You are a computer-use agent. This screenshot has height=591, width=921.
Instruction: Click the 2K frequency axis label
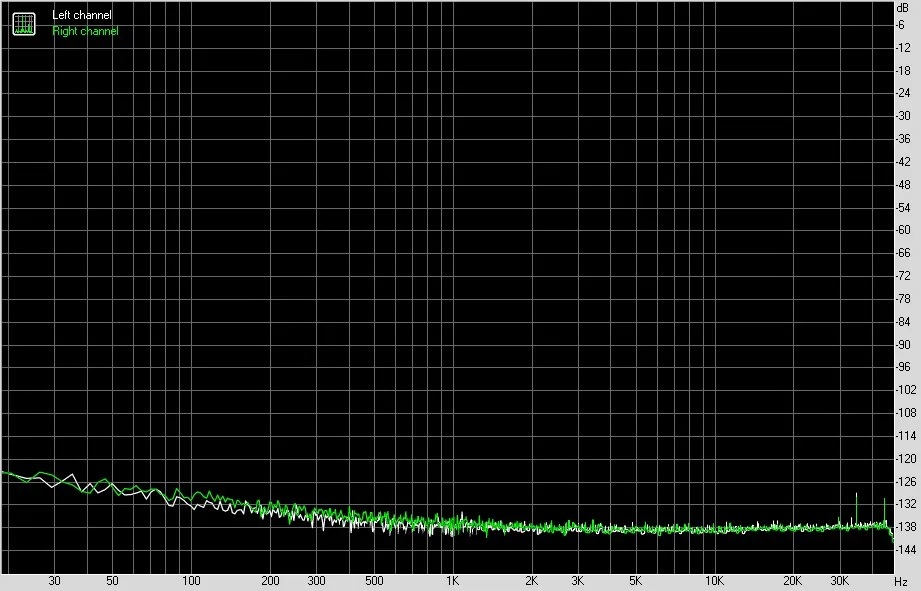click(531, 581)
